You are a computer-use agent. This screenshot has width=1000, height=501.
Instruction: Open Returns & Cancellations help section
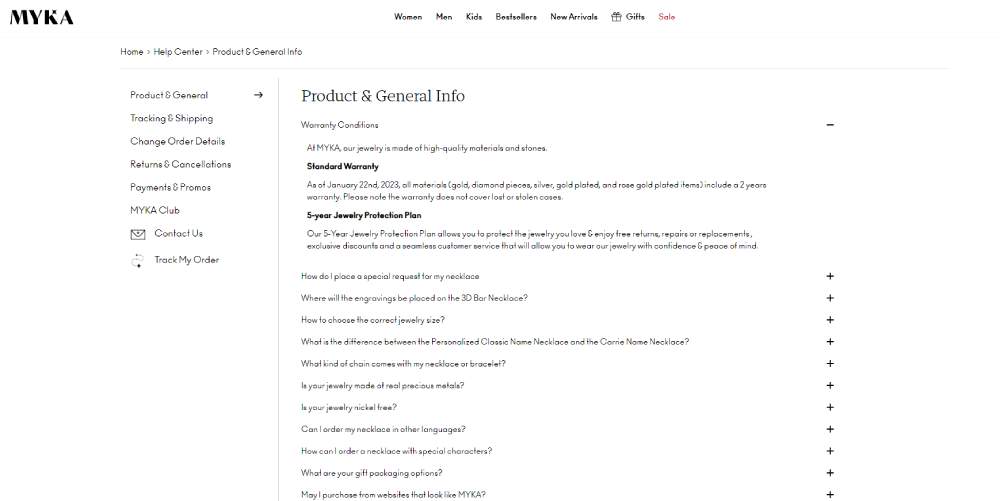(x=180, y=164)
